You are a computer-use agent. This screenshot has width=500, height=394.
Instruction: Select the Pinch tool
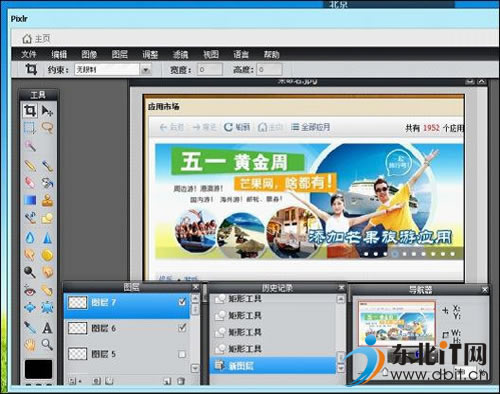coord(47,307)
